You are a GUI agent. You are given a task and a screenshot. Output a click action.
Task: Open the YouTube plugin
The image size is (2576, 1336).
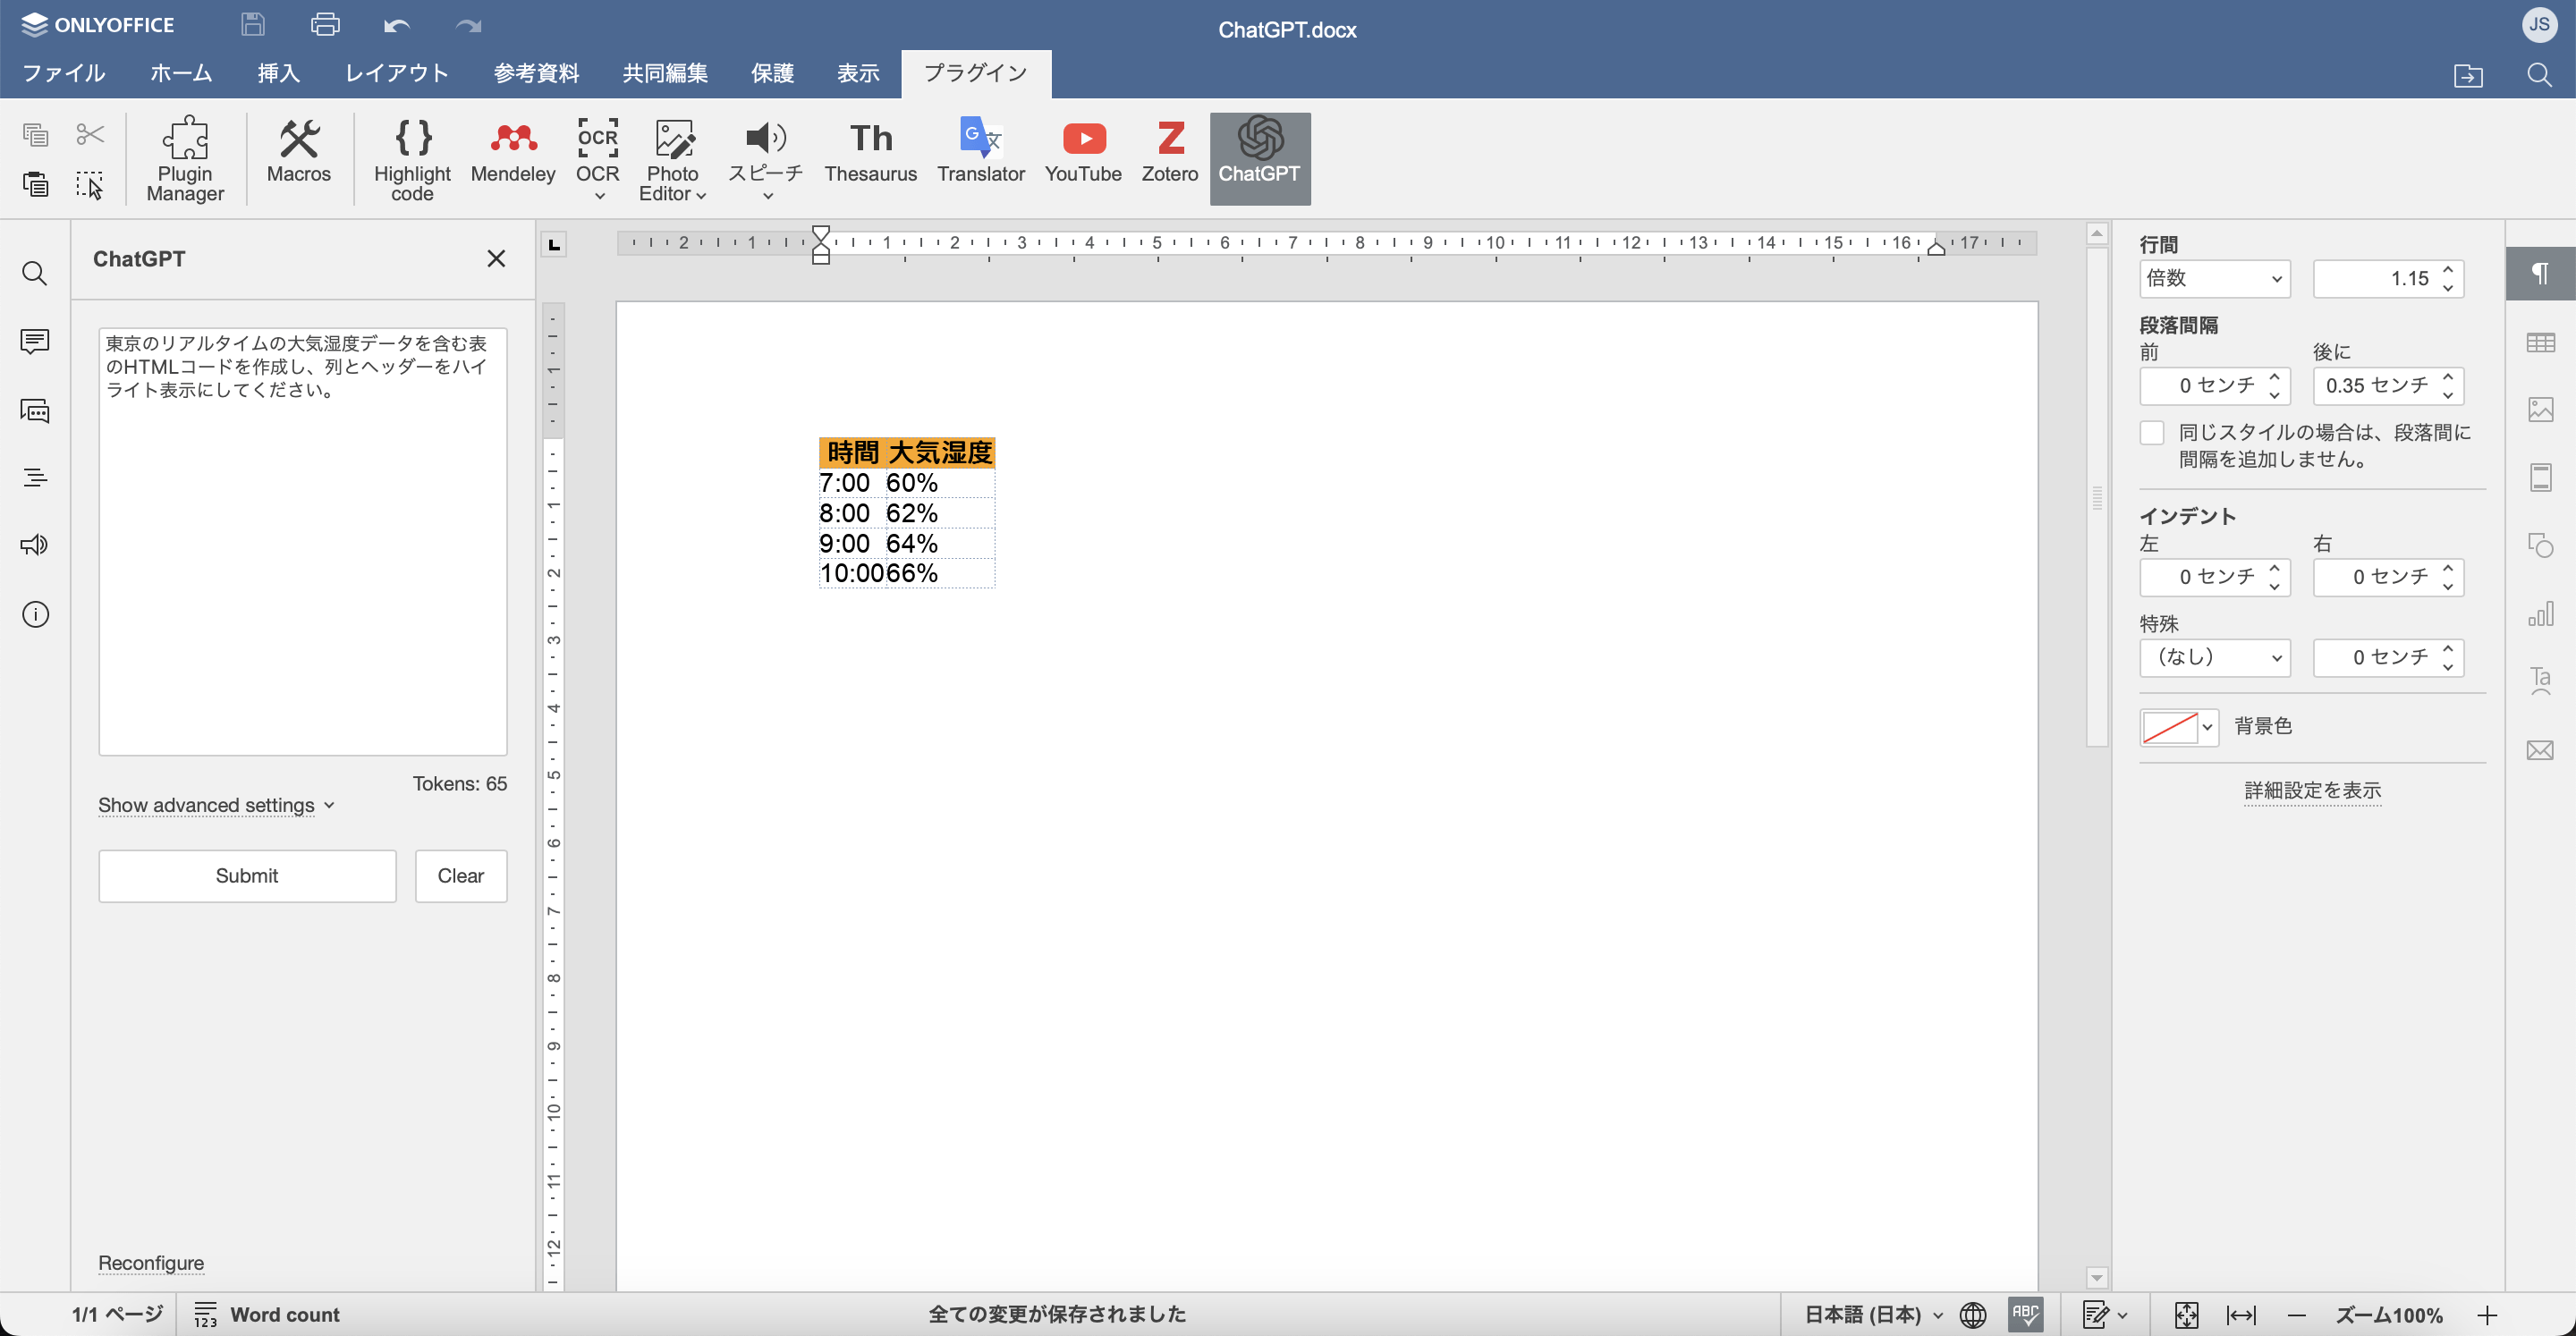(x=1082, y=153)
